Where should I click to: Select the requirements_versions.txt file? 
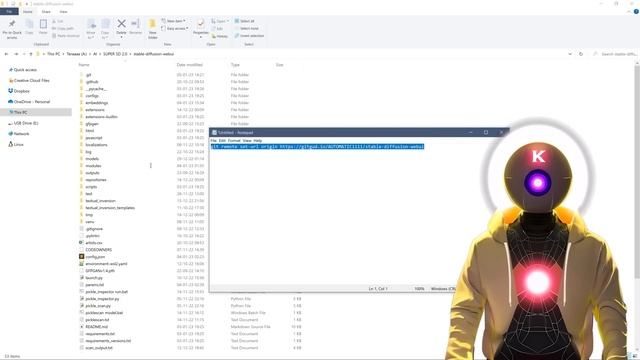click(x=108, y=340)
